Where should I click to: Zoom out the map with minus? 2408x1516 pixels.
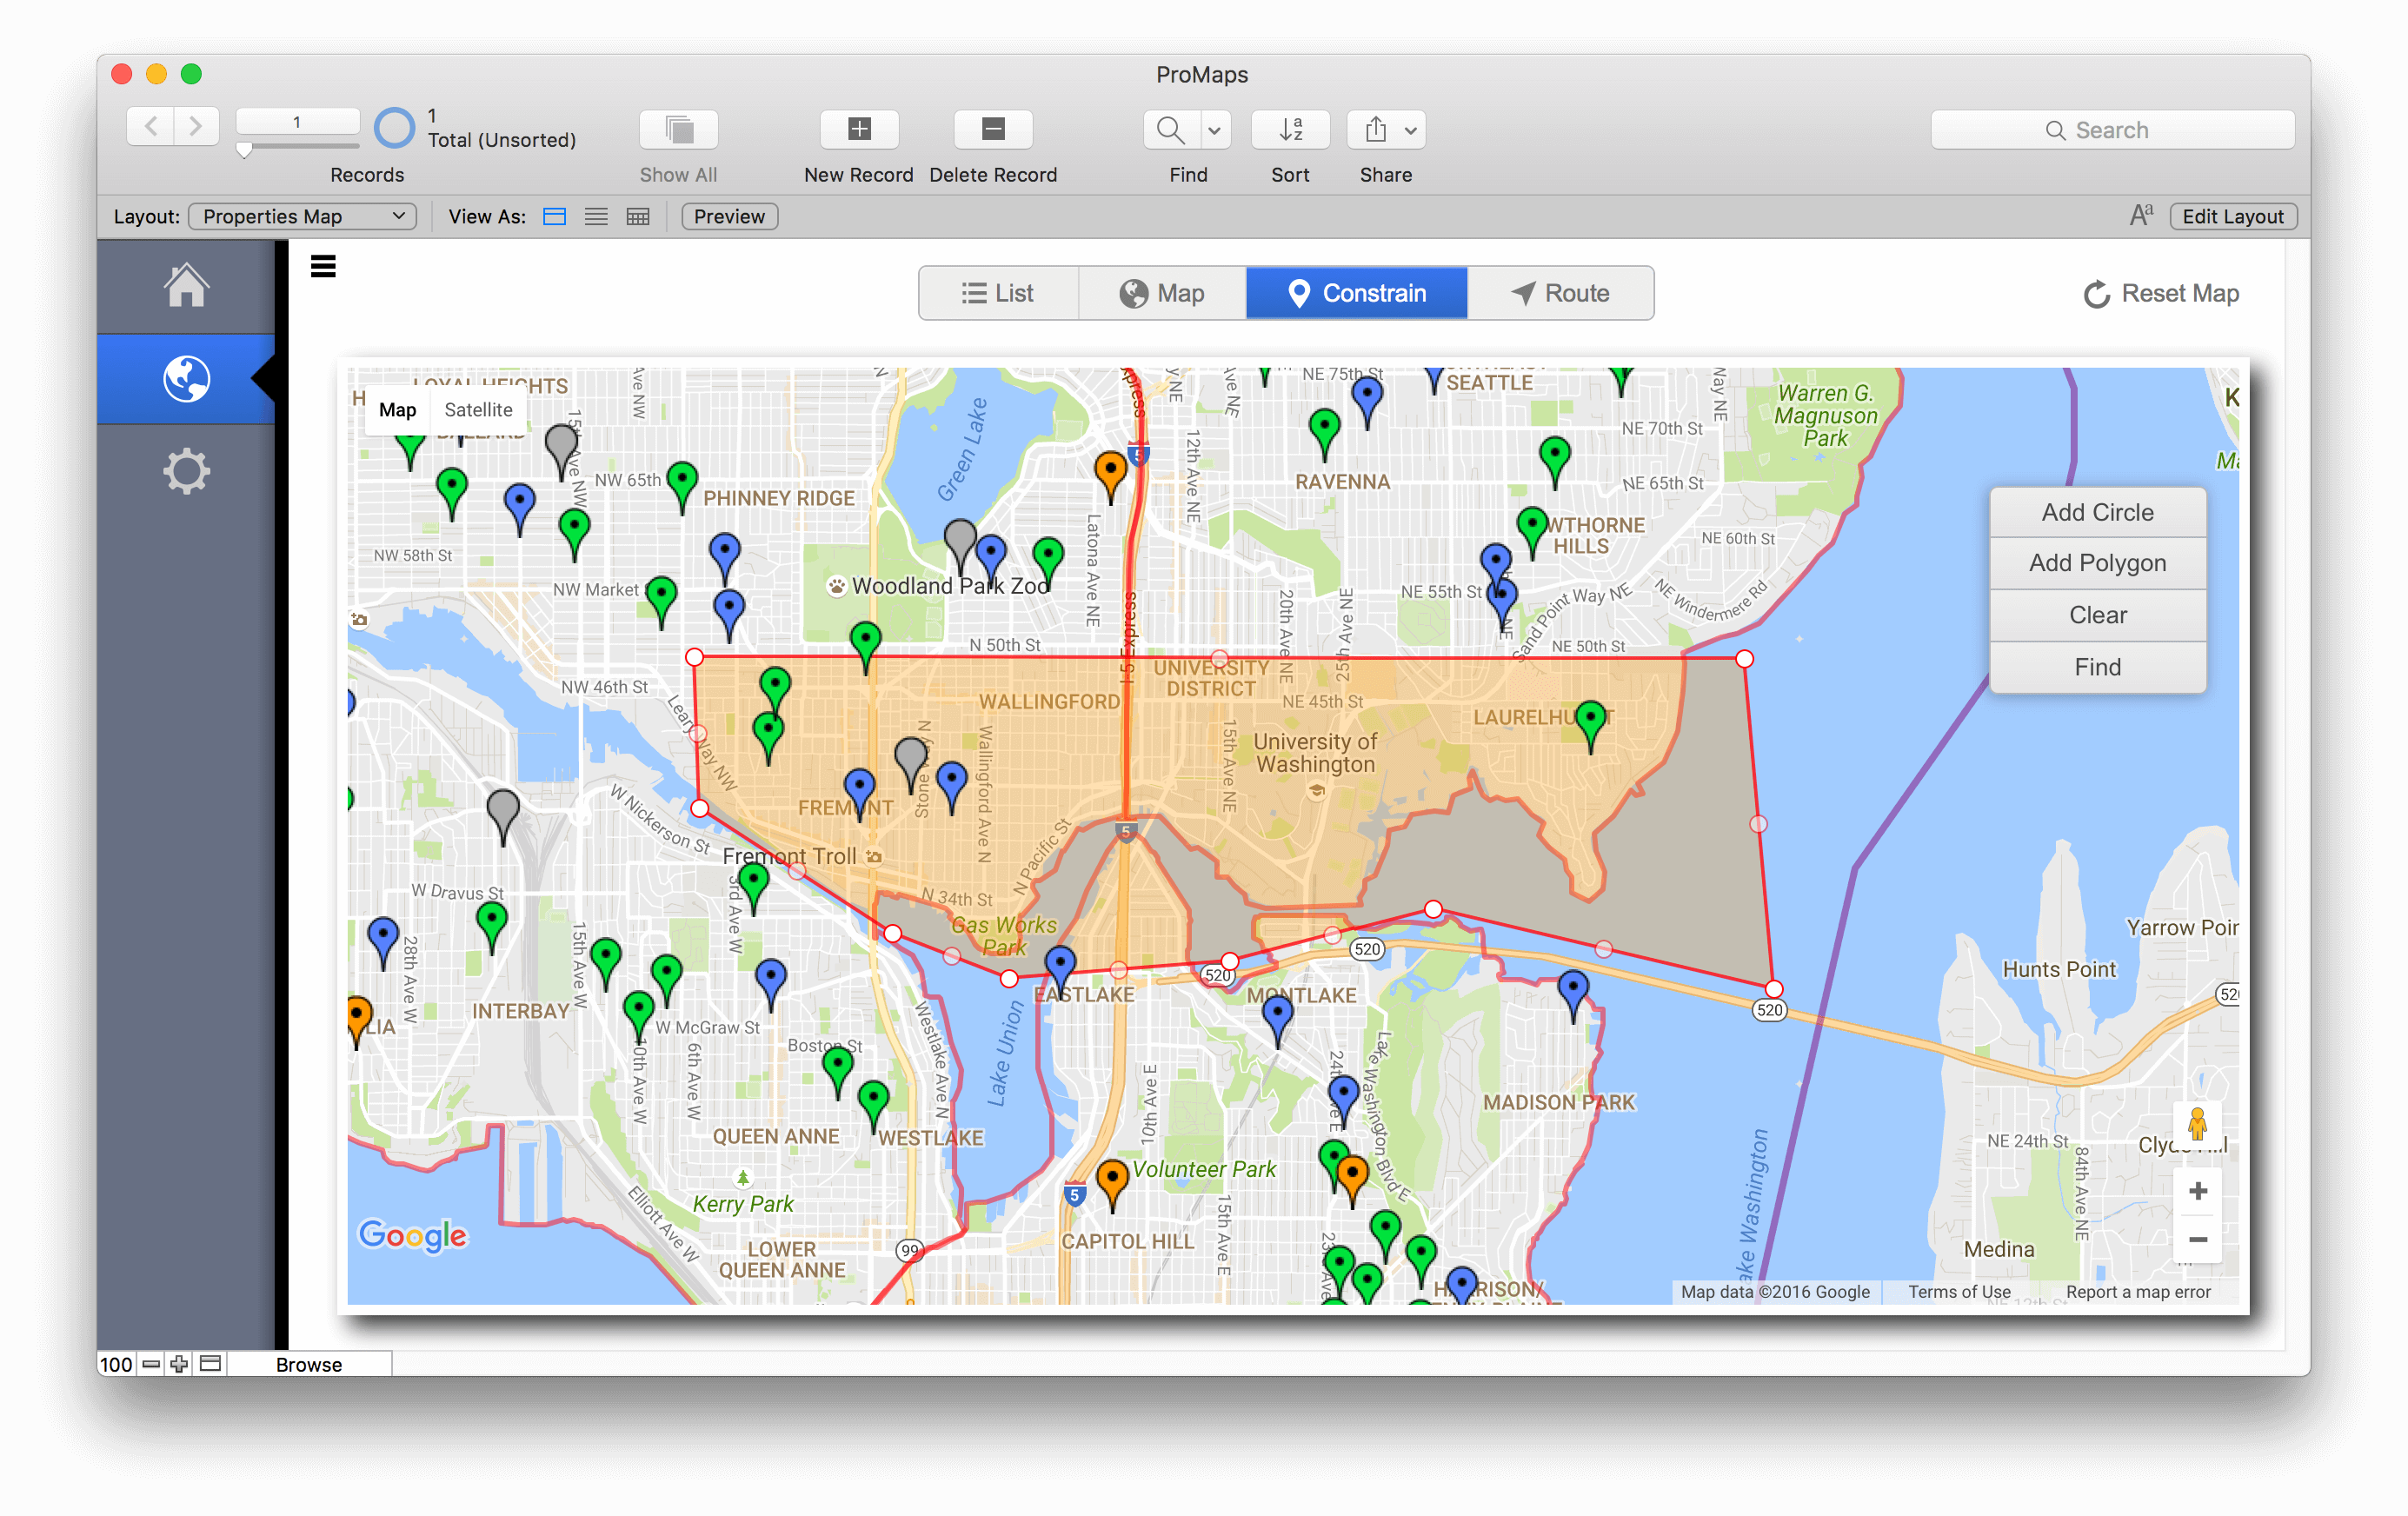(2198, 1240)
